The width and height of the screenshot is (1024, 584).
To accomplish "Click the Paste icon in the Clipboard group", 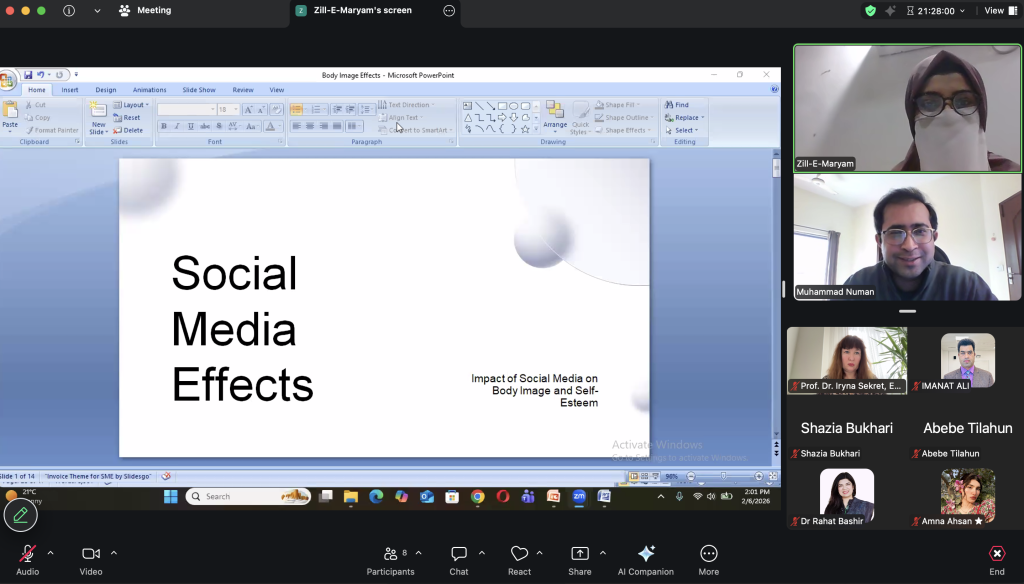I will [x=10, y=110].
